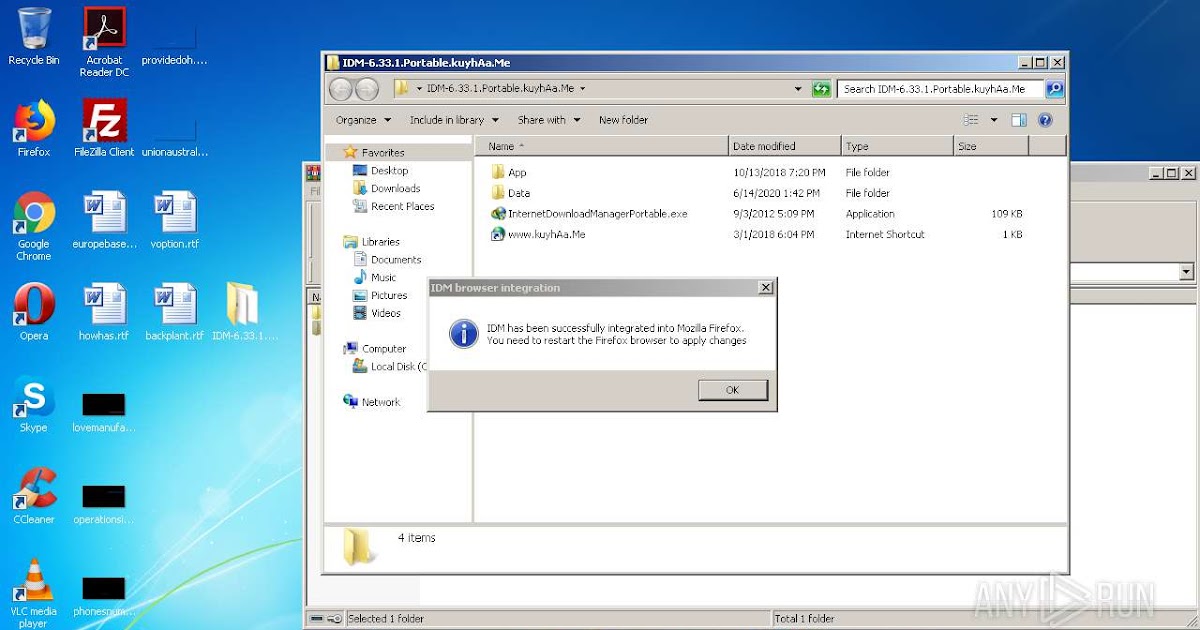The image size is (1200, 630).
Task: Launch Opera browser shortcut
Action: [x=34, y=312]
